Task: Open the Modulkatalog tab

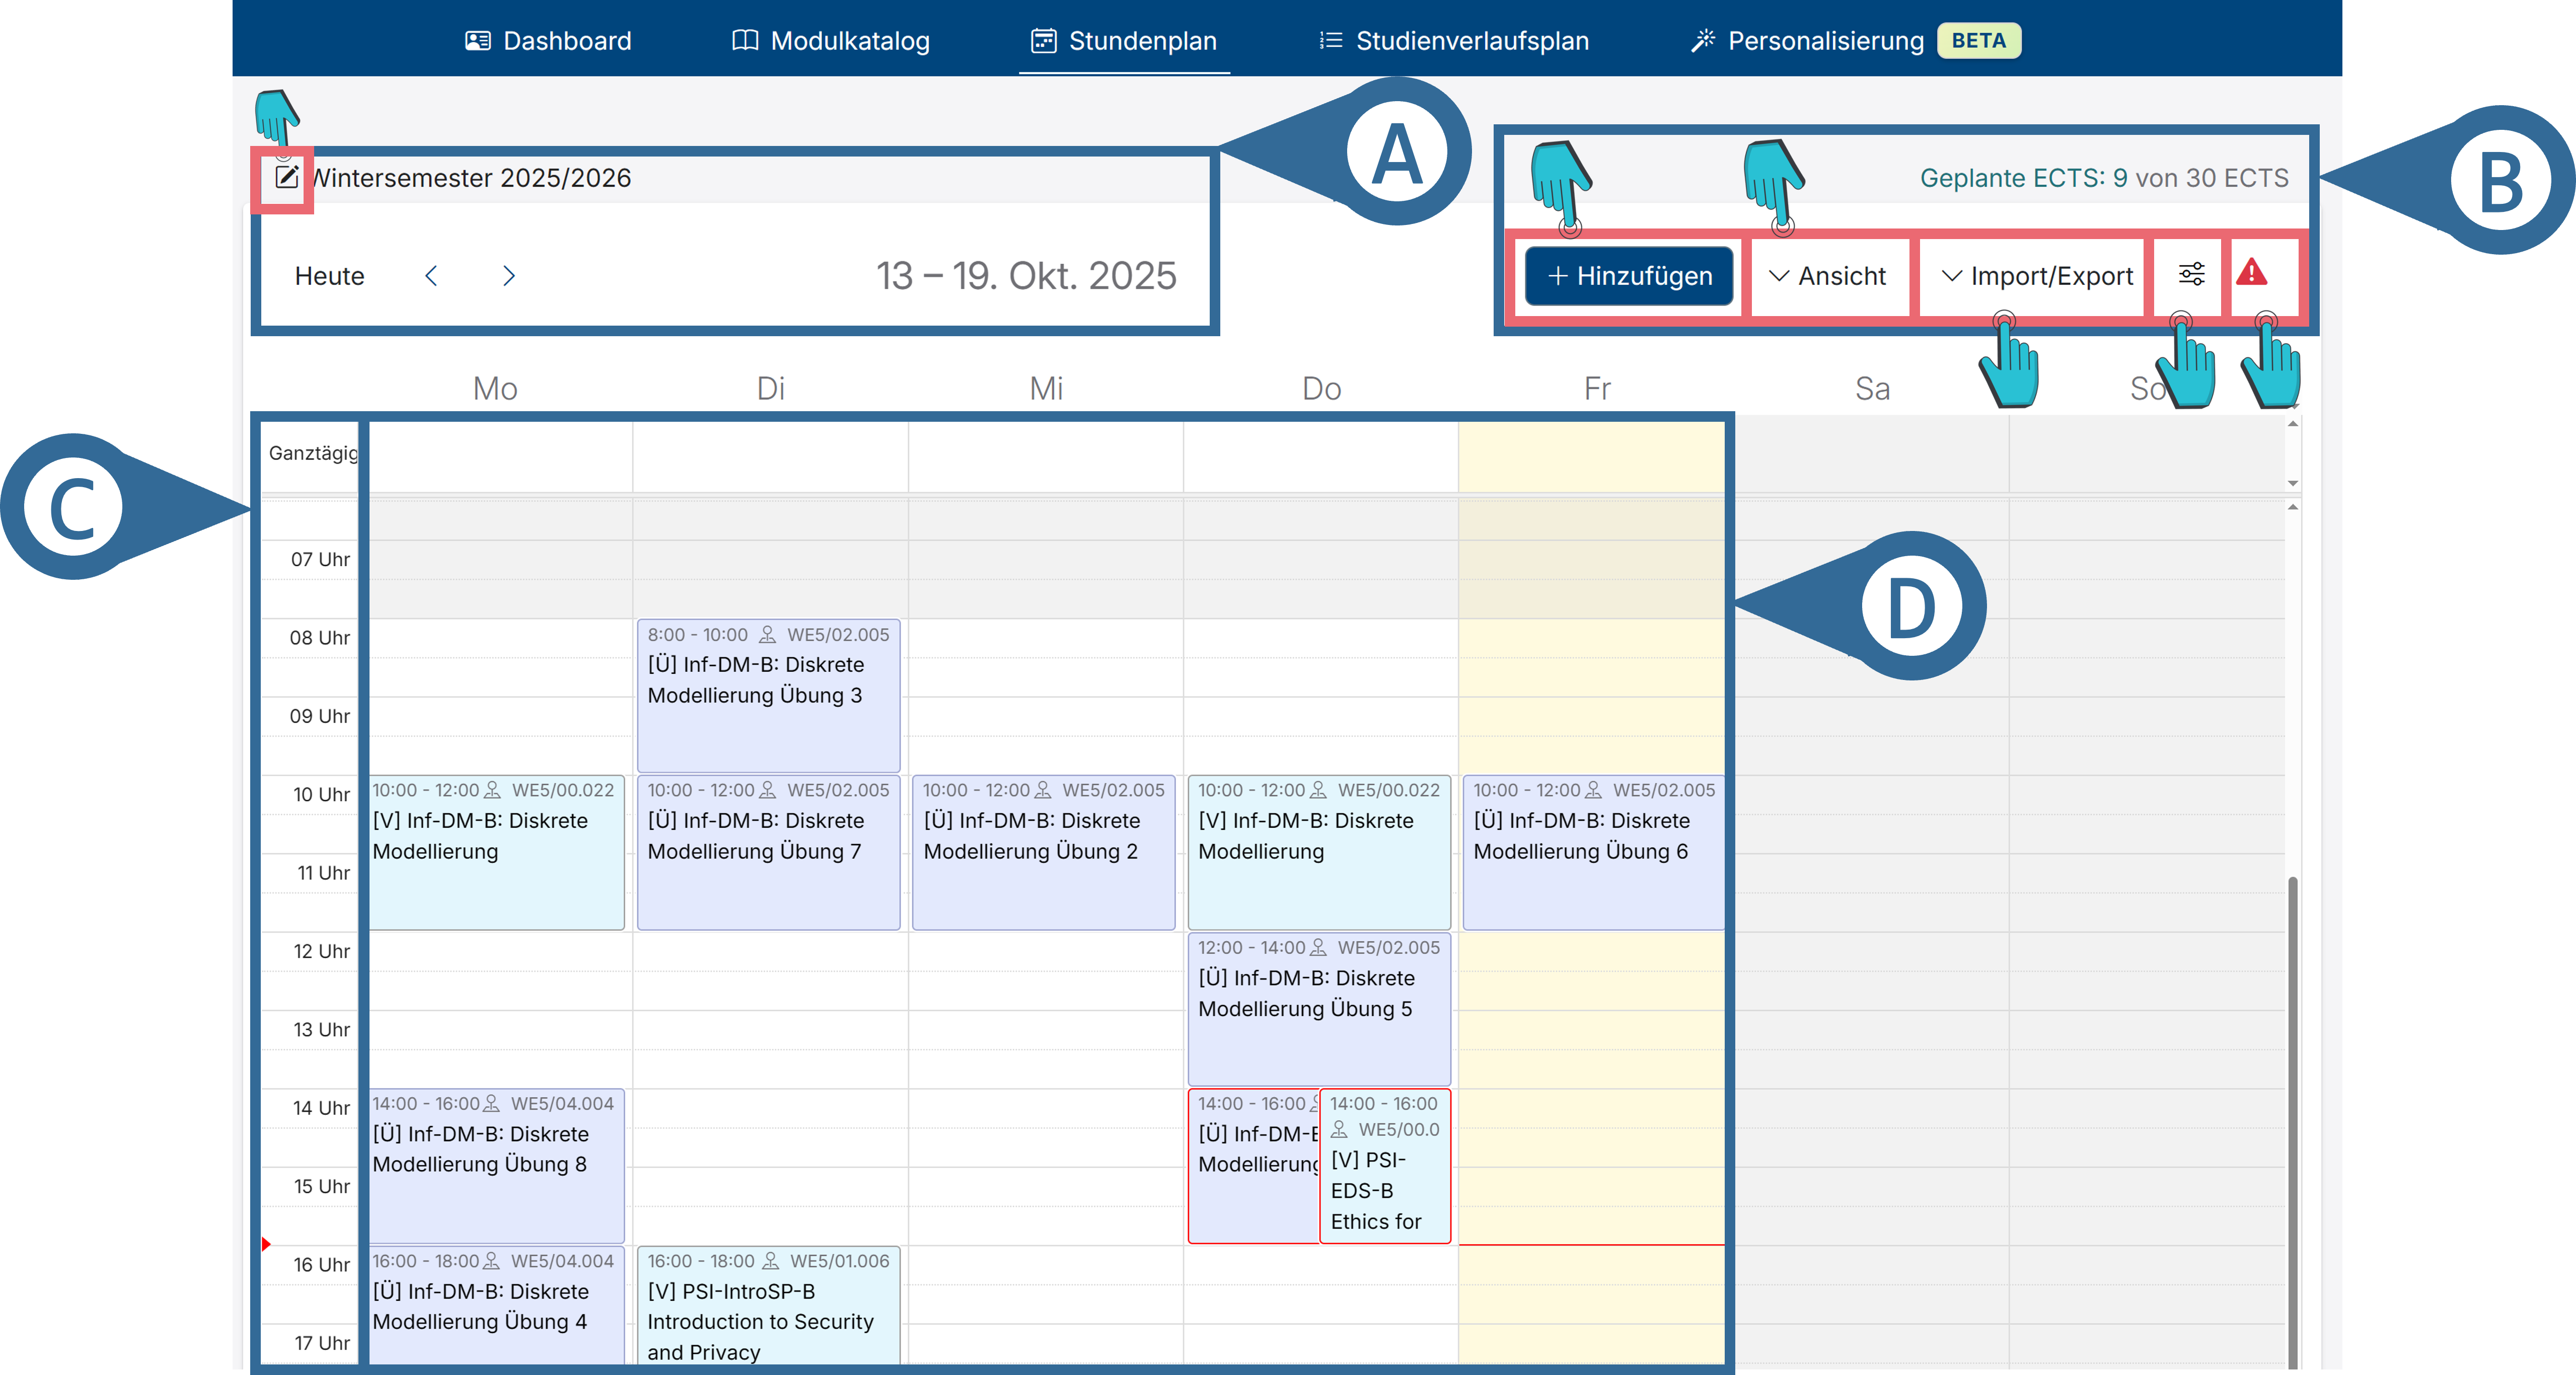Action: click(830, 40)
